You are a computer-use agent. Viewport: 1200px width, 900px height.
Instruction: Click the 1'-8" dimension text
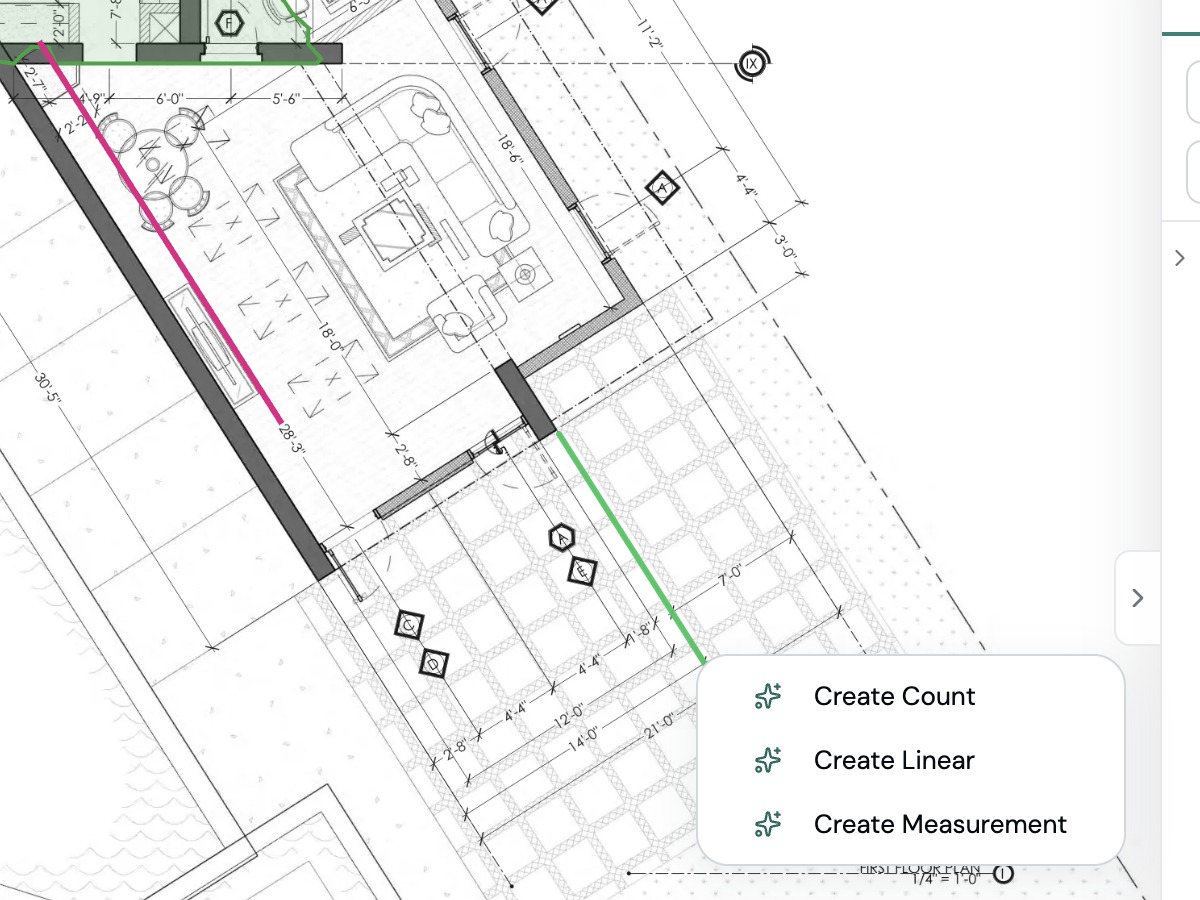pyautogui.click(x=640, y=633)
